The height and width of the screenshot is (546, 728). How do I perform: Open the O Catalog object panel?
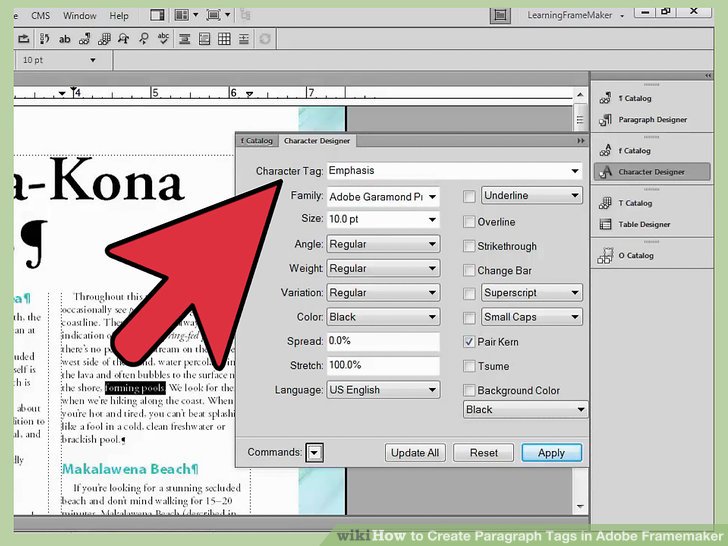(635, 255)
